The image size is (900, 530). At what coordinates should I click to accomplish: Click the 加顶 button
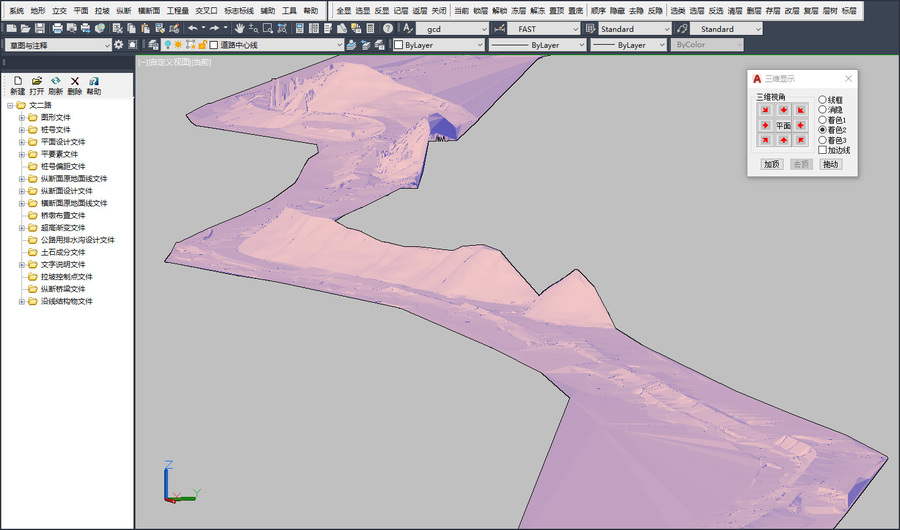click(x=772, y=164)
